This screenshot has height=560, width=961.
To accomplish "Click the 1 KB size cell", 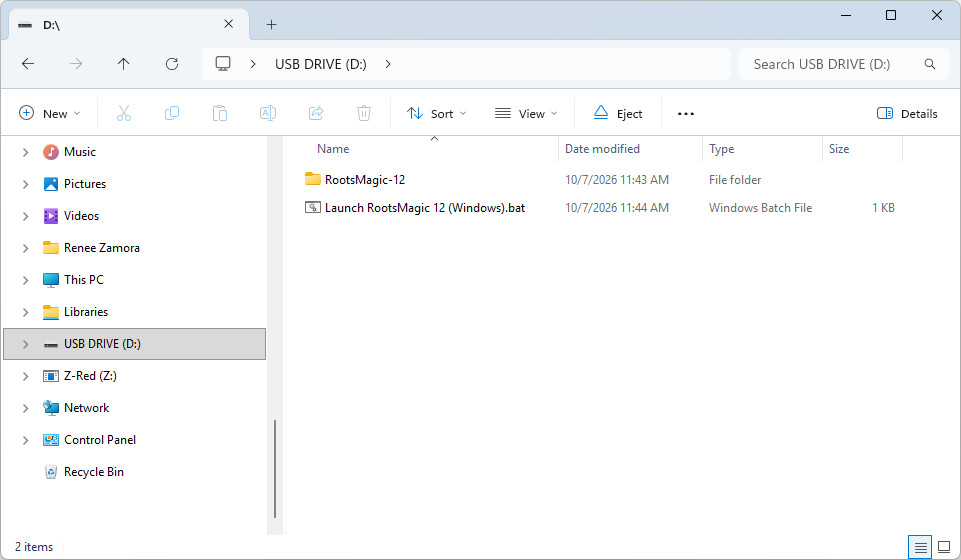I will coord(883,208).
